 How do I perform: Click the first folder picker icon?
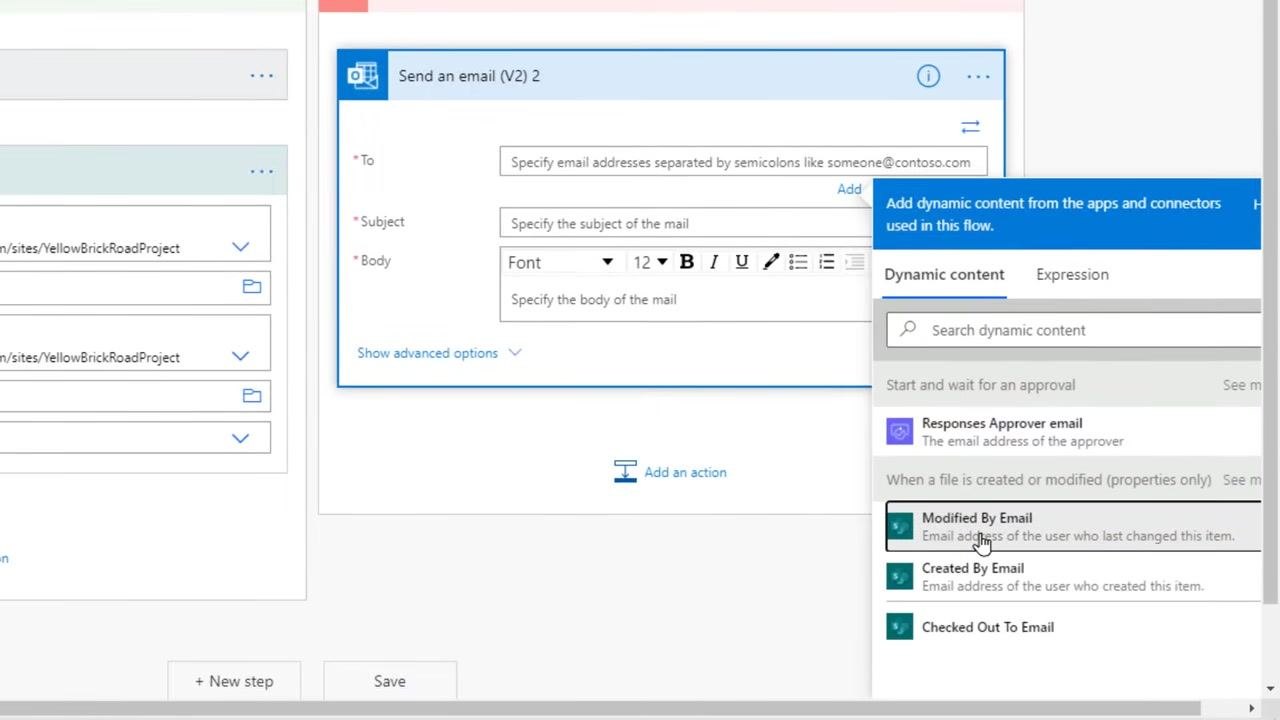(x=252, y=287)
